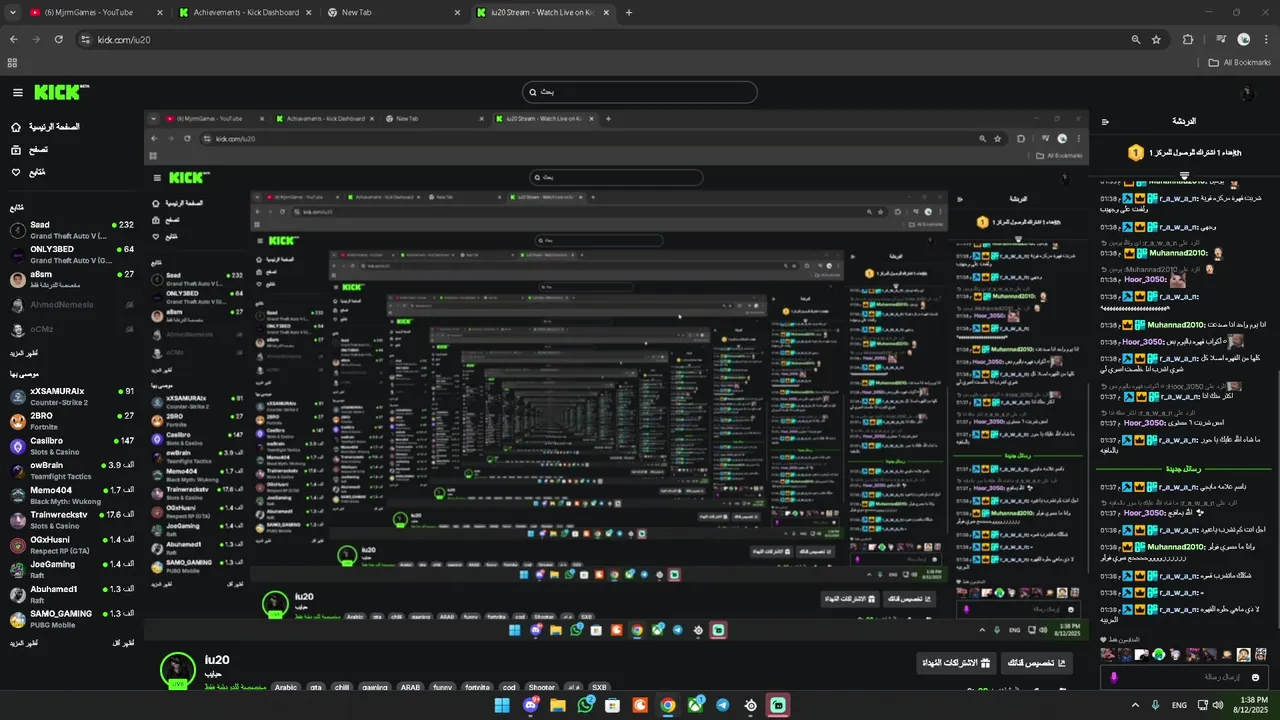Click the 'gta' stream tag
Screen dimensions: 1280x720
pyautogui.click(x=316, y=688)
